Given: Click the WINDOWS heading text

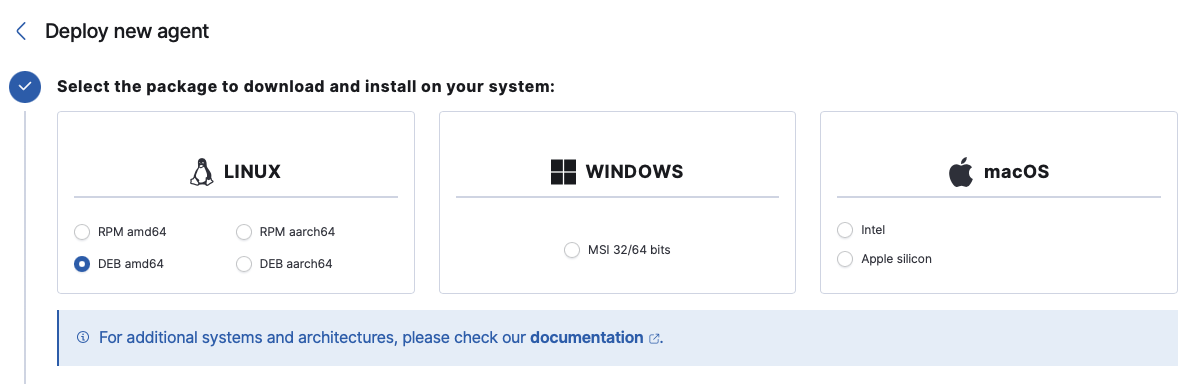Looking at the screenshot, I should click(x=634, y=172).
